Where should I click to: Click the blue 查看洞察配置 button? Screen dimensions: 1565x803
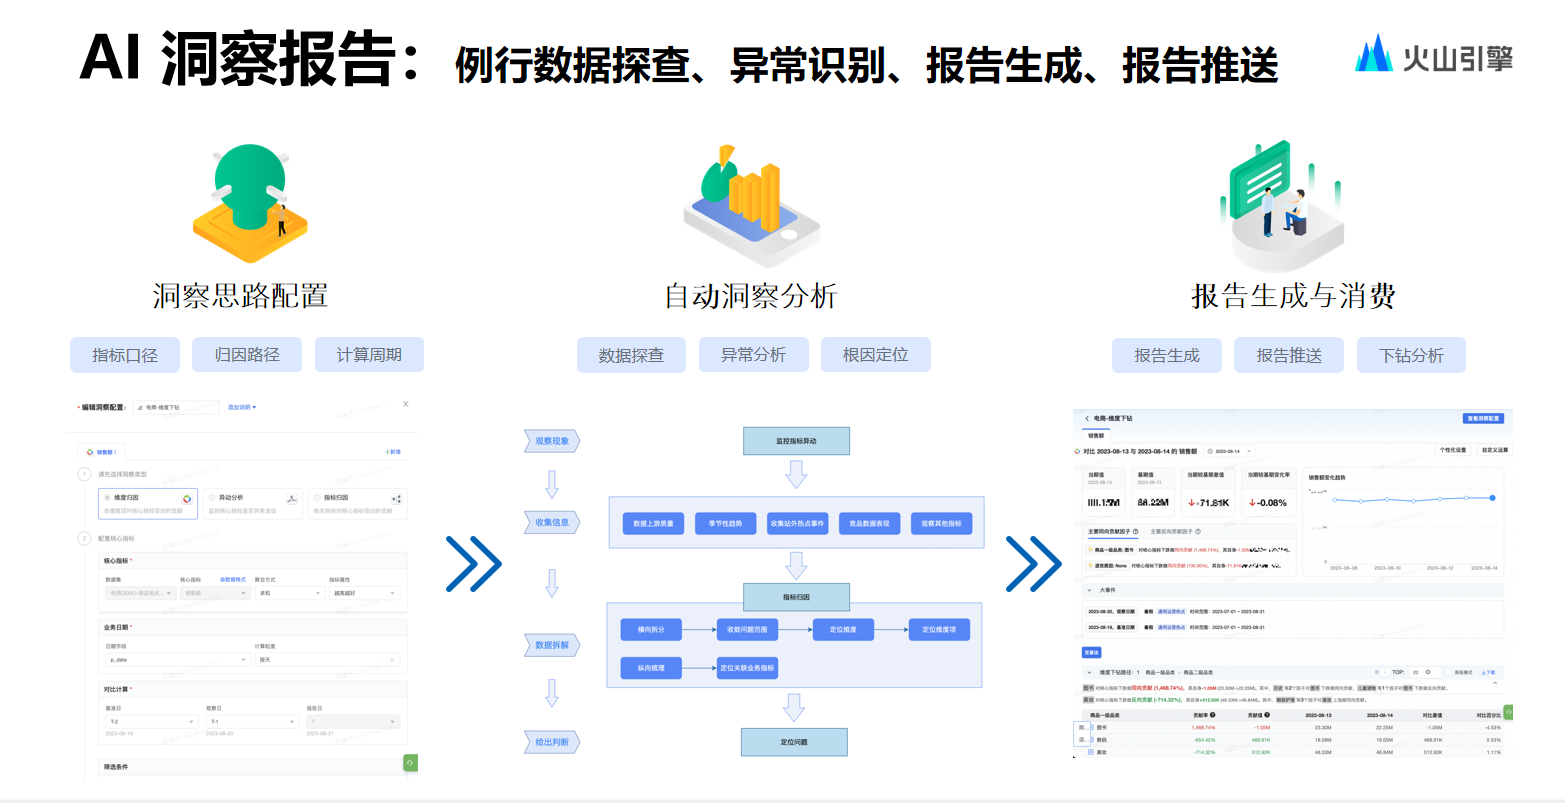[x=1483, y=418]
